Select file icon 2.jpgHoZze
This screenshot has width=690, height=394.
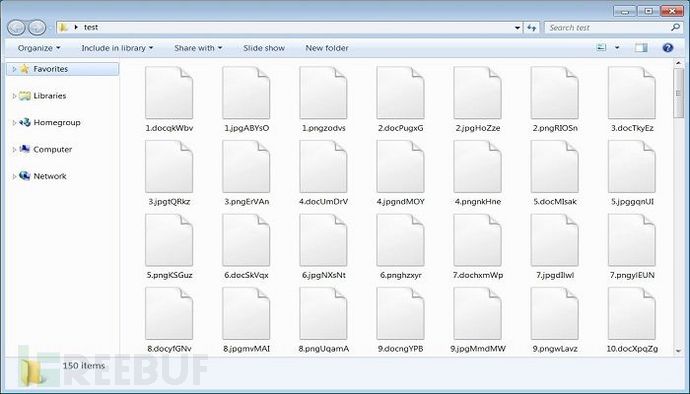coord(477,93)
